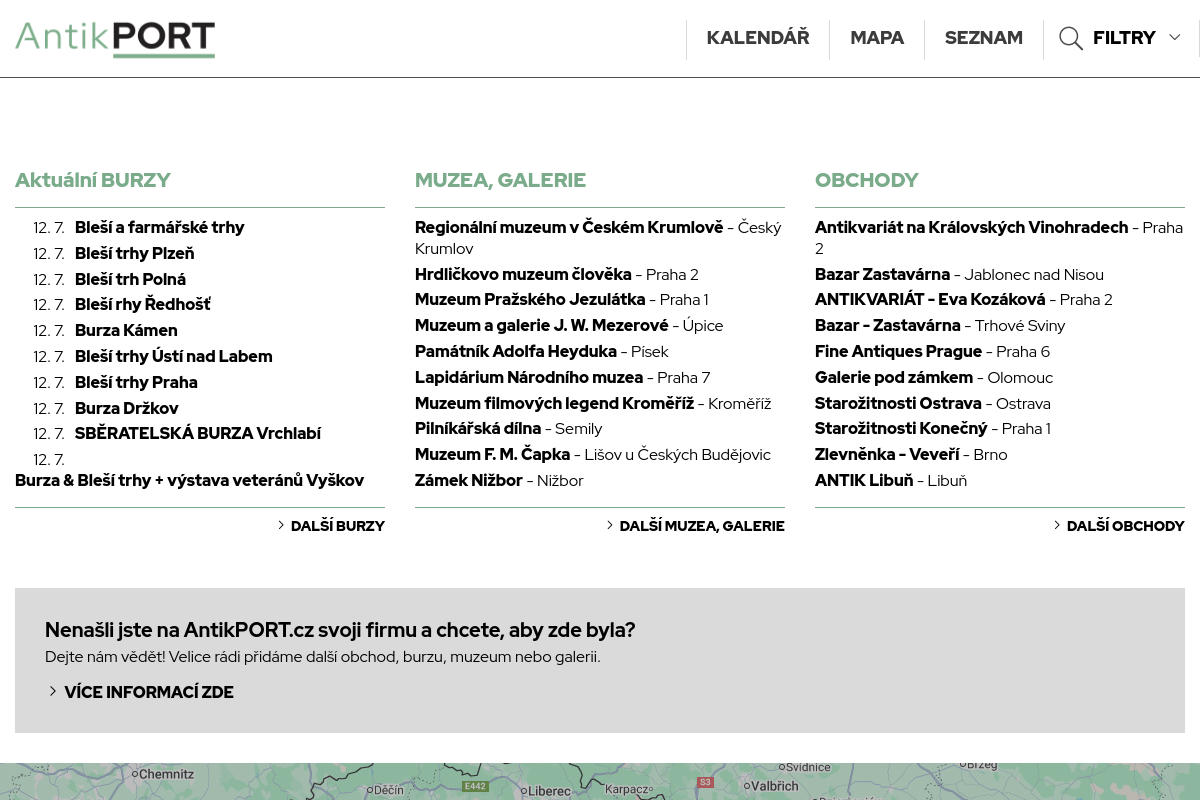
Task: Open Burza & Bleší trhy Vyškov event
Action: click(x=190, y=481)
